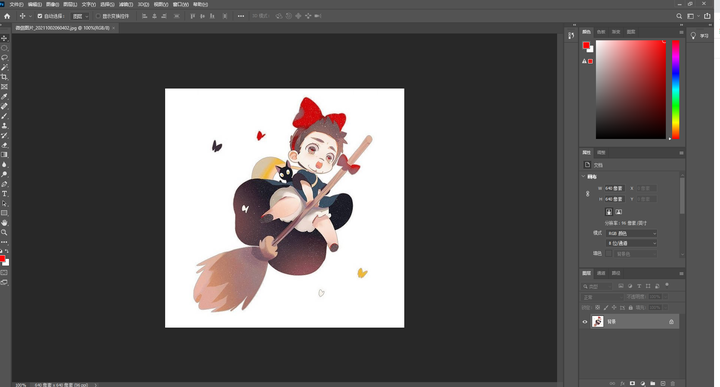Screen dimensions: 720x387
Task: Collapse the Canvas section in Properties
Action: pyautogui.click(x=584, y=176)
